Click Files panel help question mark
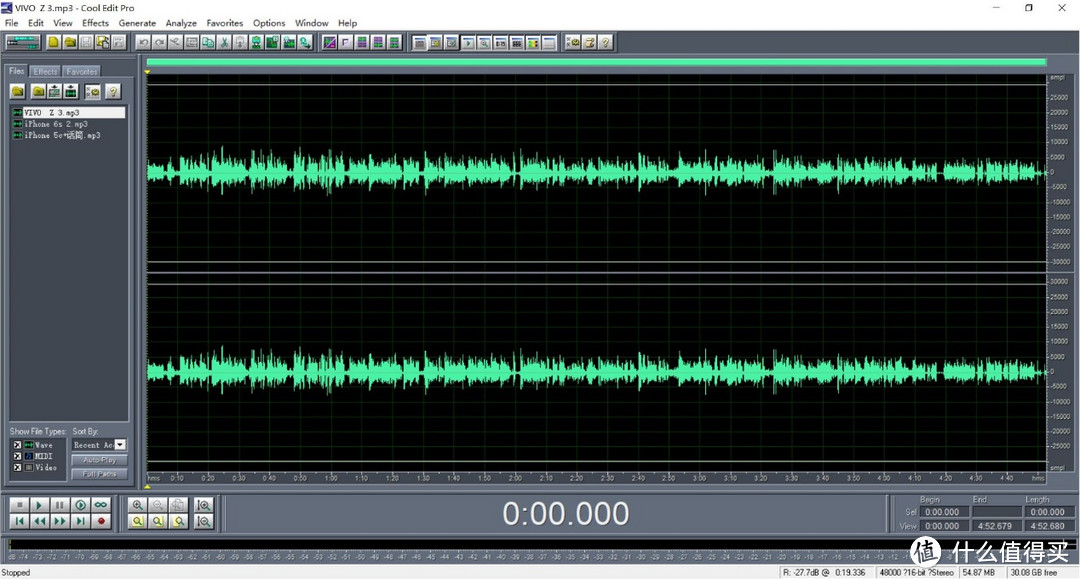Image resolution: width=1080 pixels, height=579 pixels. click(x=113, y=91)
